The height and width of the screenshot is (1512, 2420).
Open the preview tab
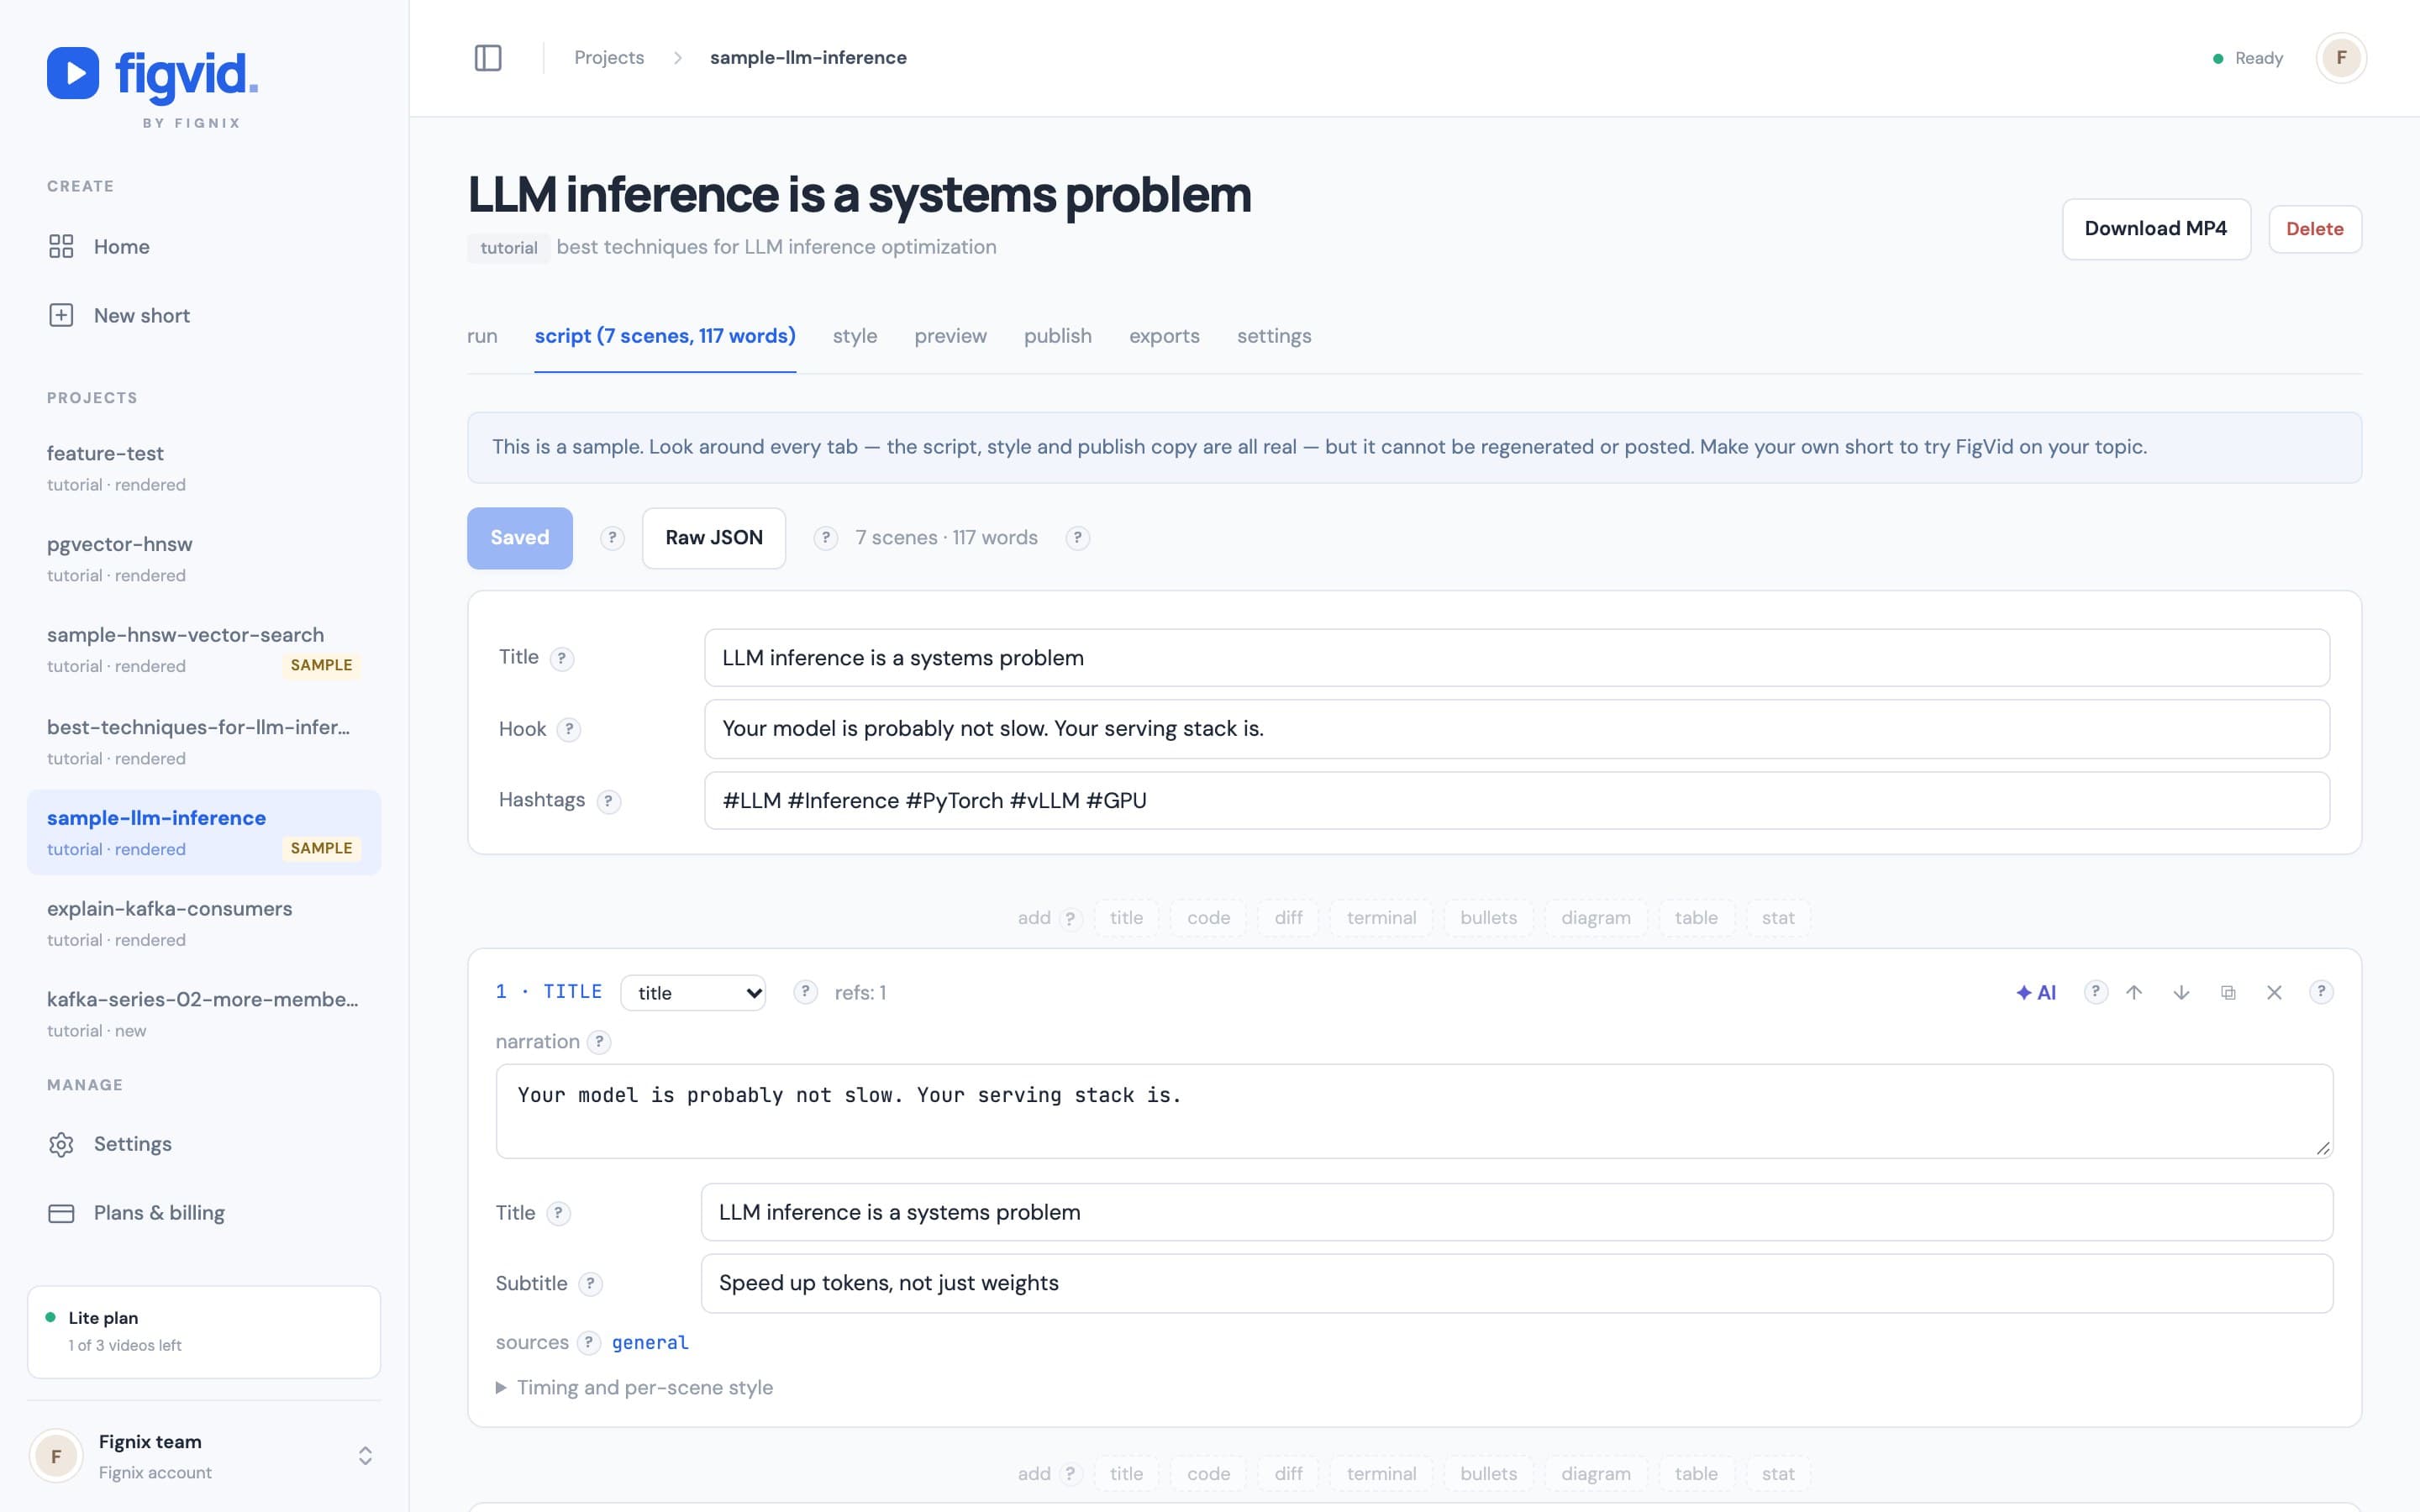[950, 336]
